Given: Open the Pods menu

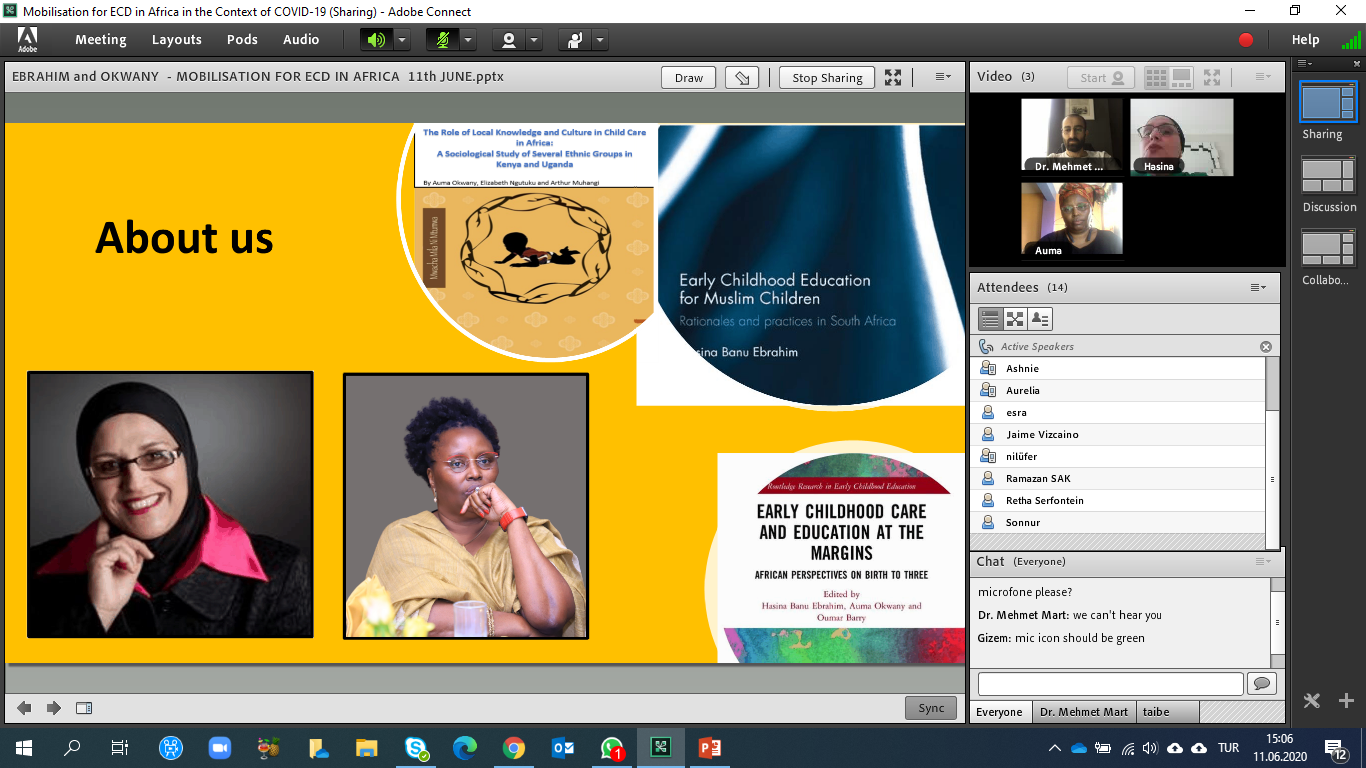Looking at the screenshot, I should click(x=242, y=40).
